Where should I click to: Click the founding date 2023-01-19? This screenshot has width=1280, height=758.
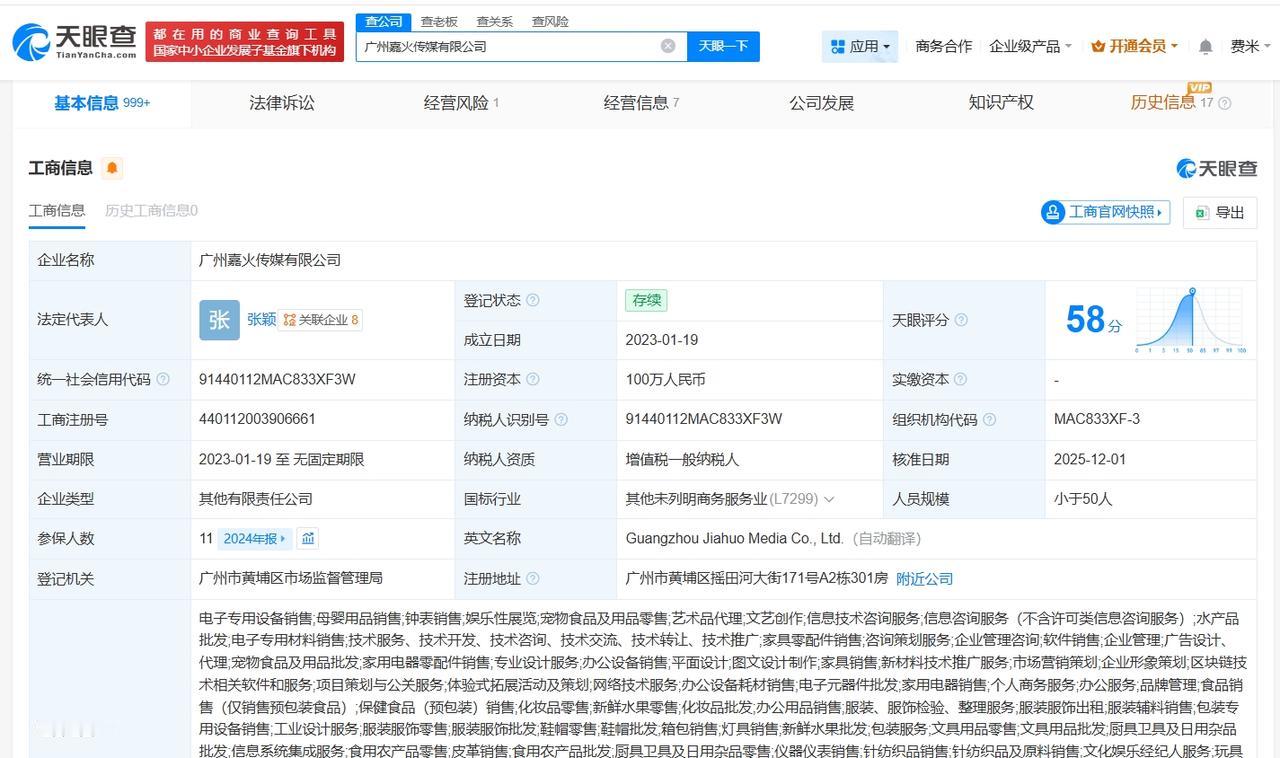[662, 340]
